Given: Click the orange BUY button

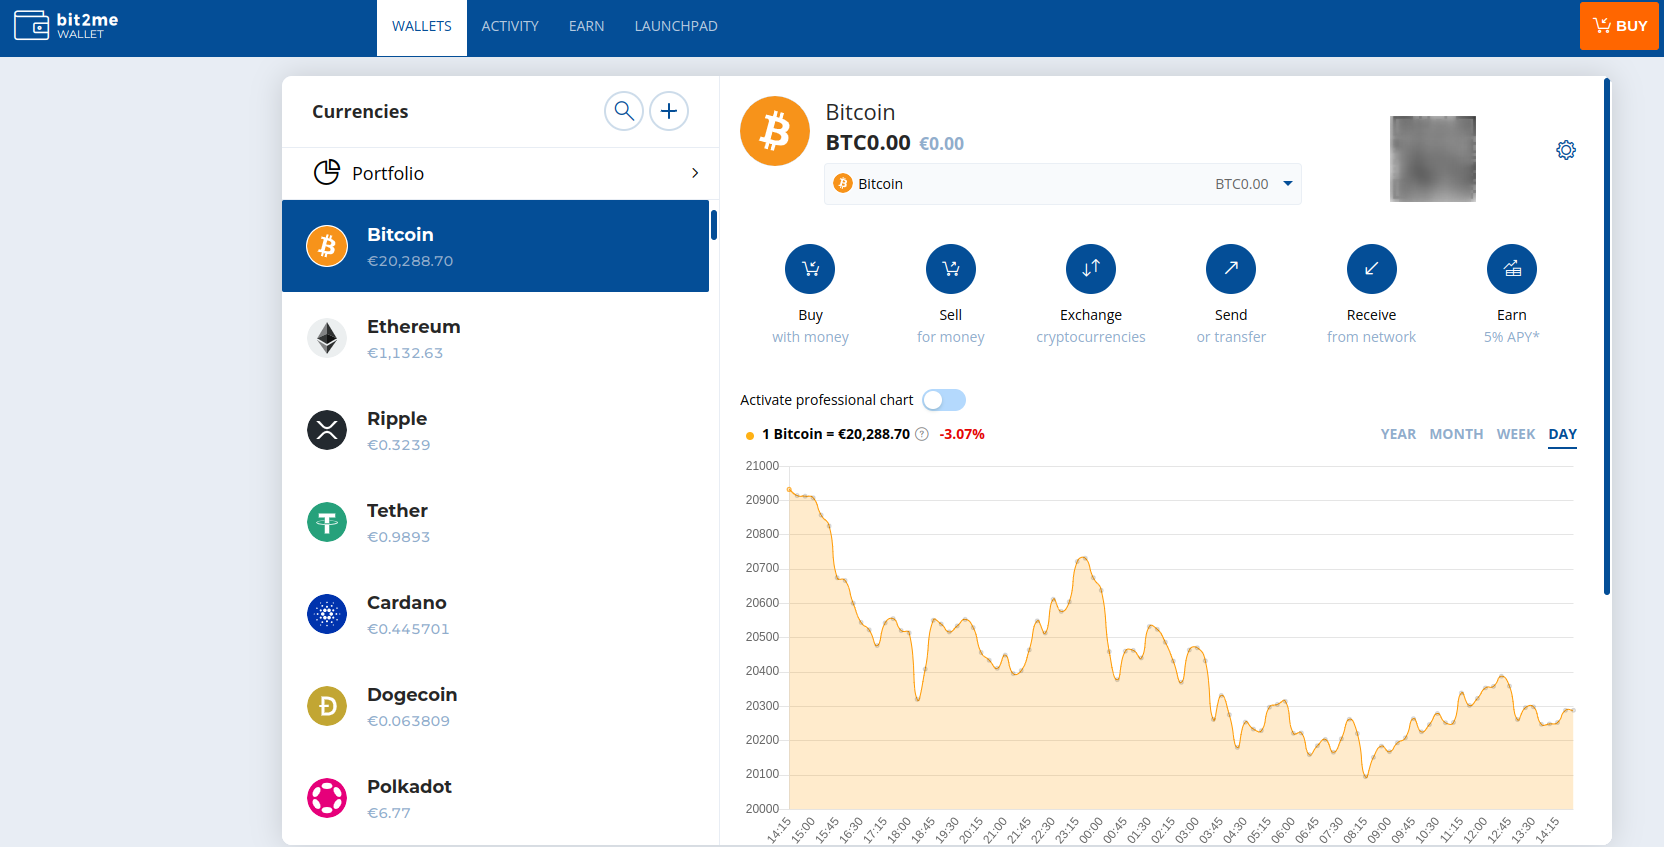Looking at the screenshot, I should point(1619,26).
